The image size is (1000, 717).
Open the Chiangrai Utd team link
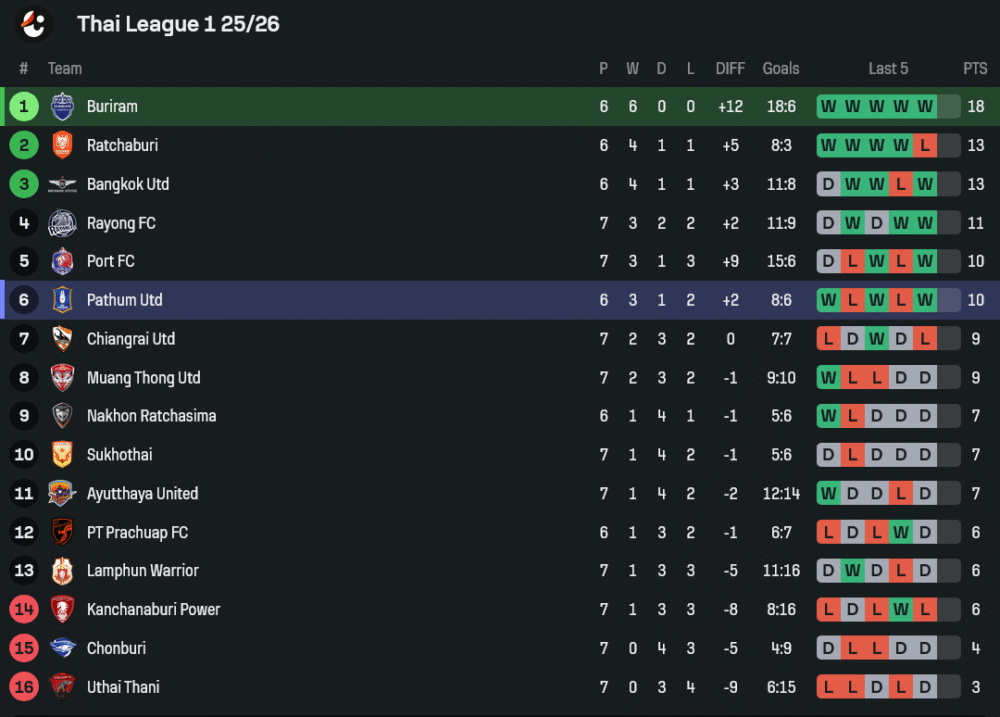pos(130,339)
